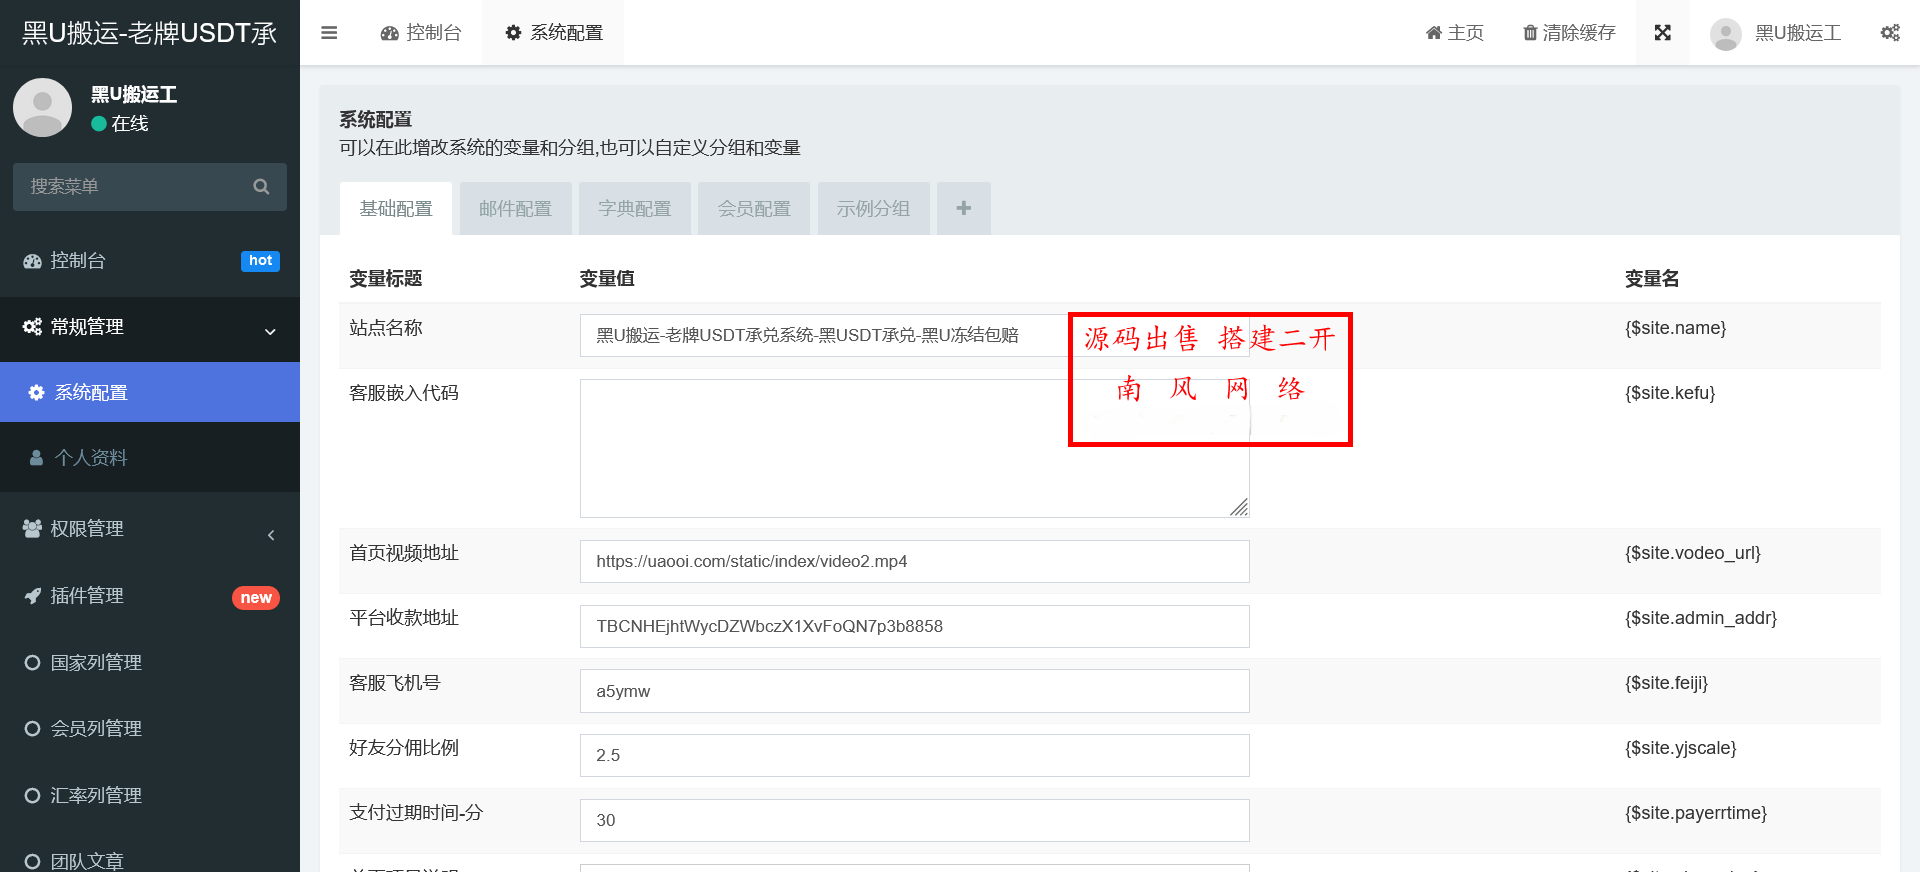Click the 主页 home link in the top bar
This screenshot has width=1920, height=872.
click(x=1454, y=33)
